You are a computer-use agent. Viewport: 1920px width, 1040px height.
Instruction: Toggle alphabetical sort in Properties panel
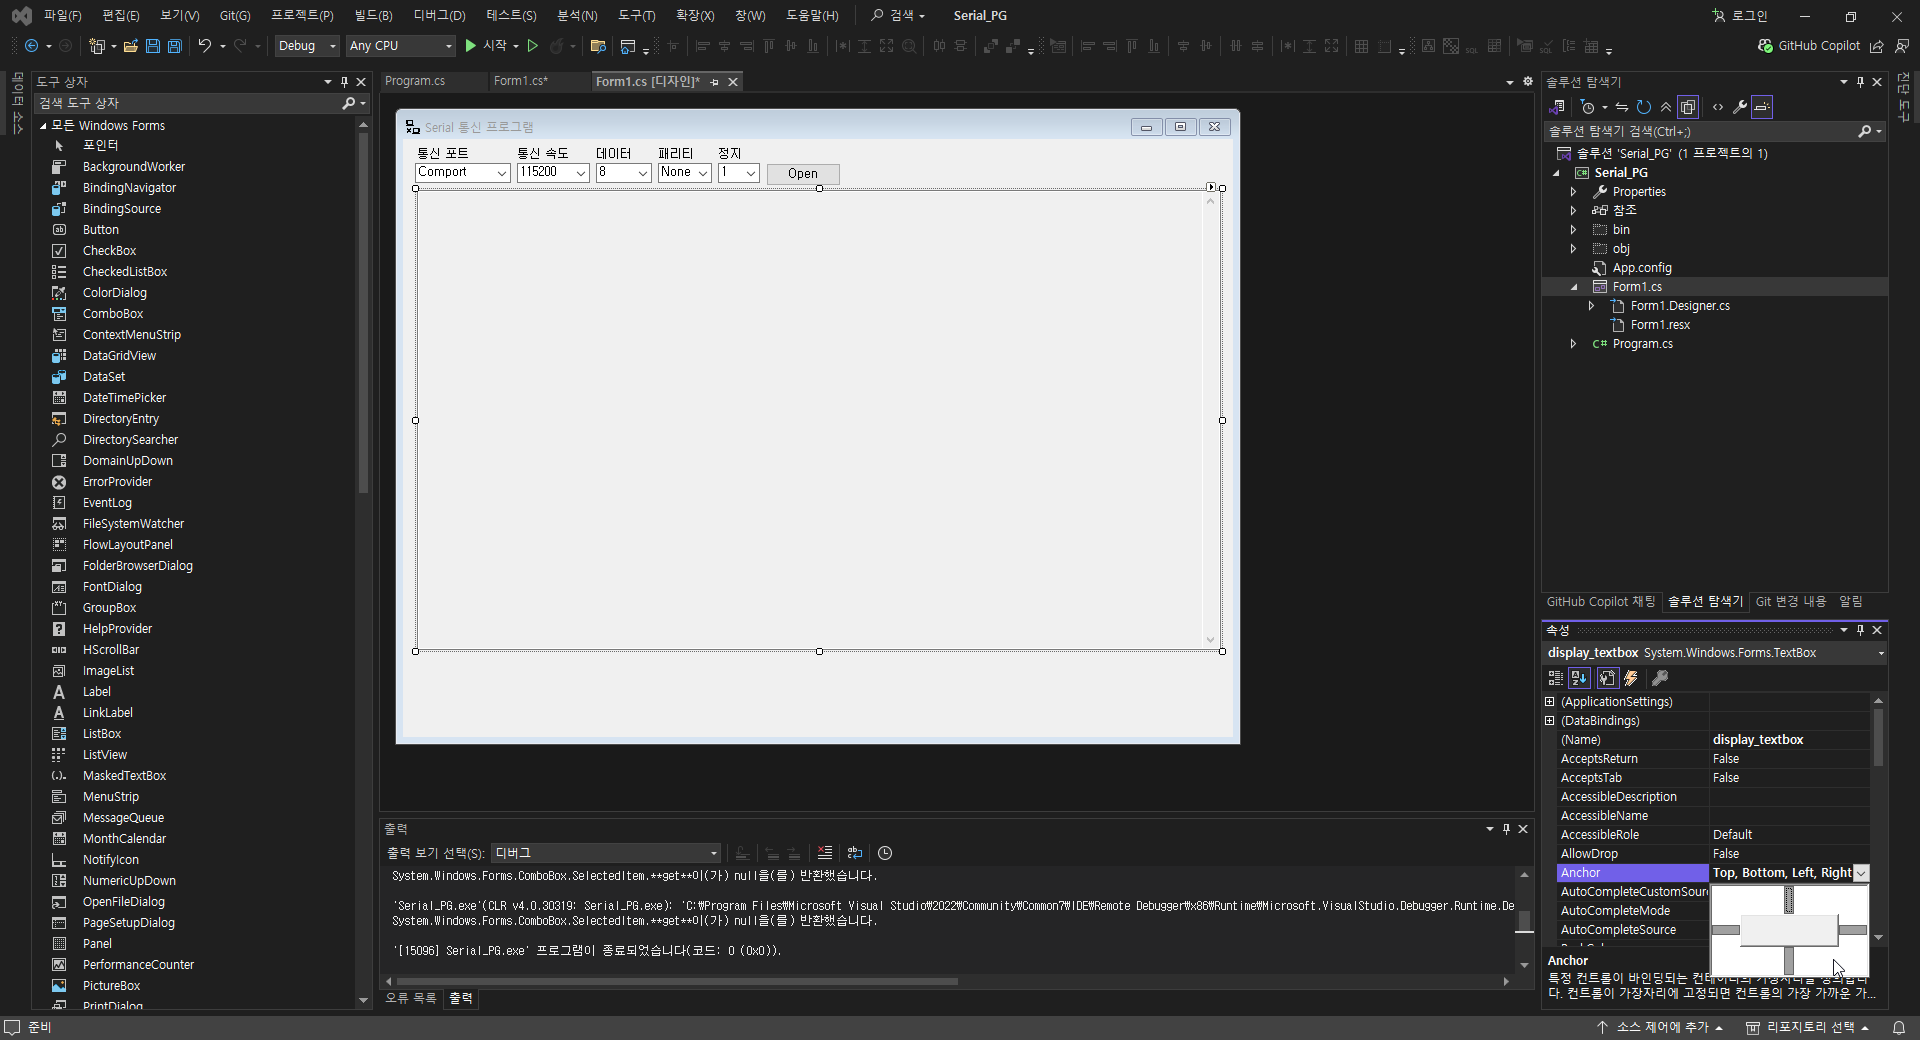click(1579, 678)
